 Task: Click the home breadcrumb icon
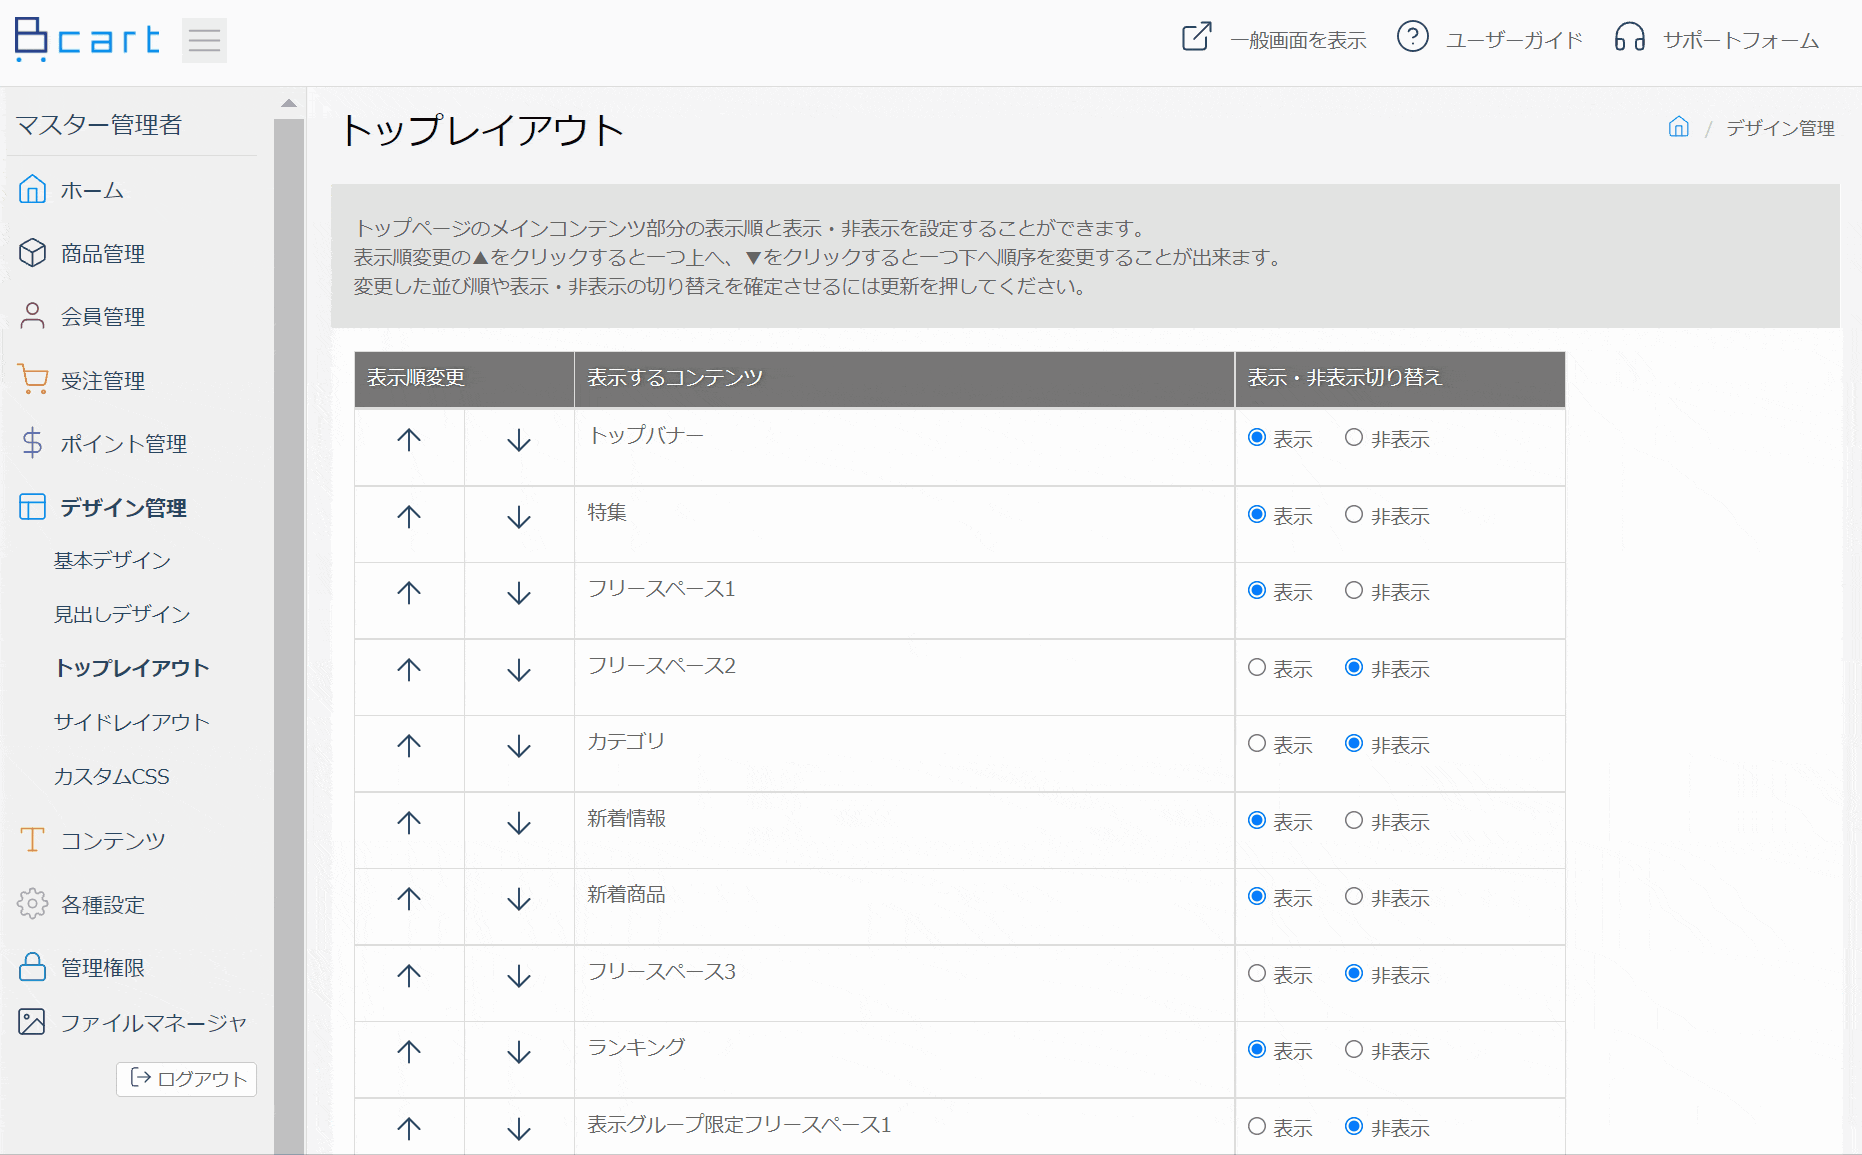[x=1678, y=127]
